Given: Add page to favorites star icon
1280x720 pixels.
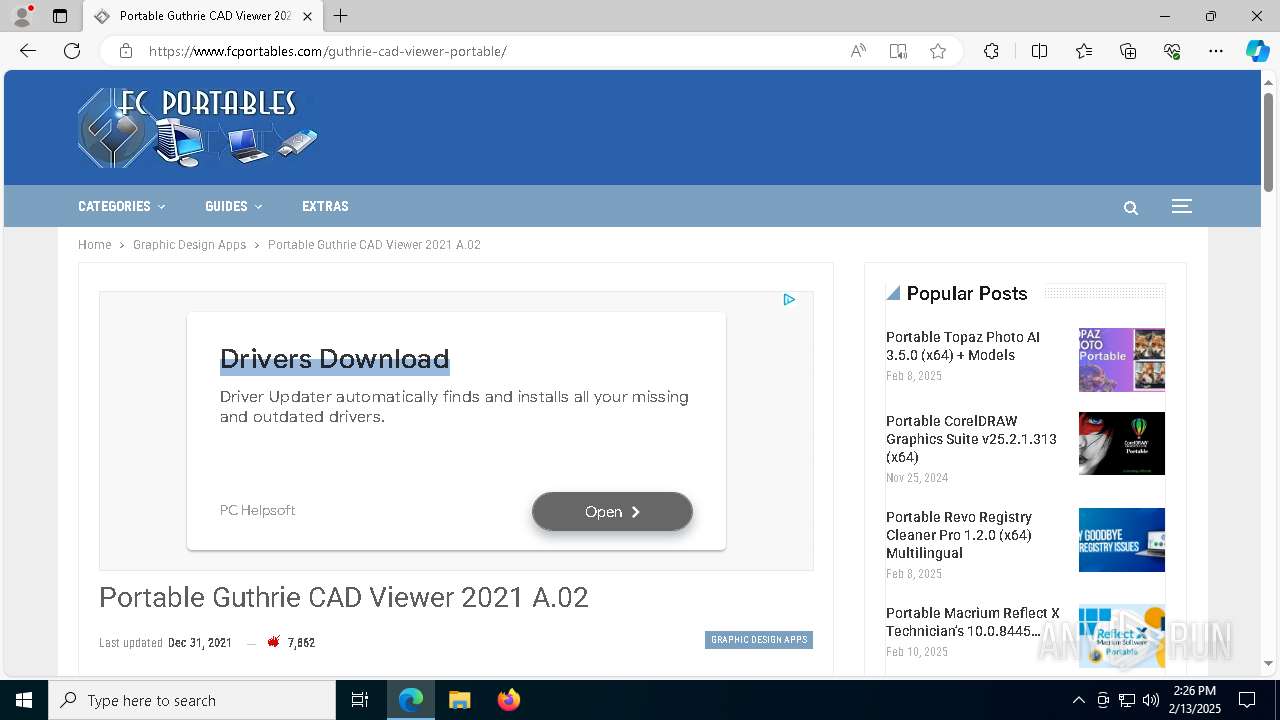Looking at the screenshot, I should [938, 51].
